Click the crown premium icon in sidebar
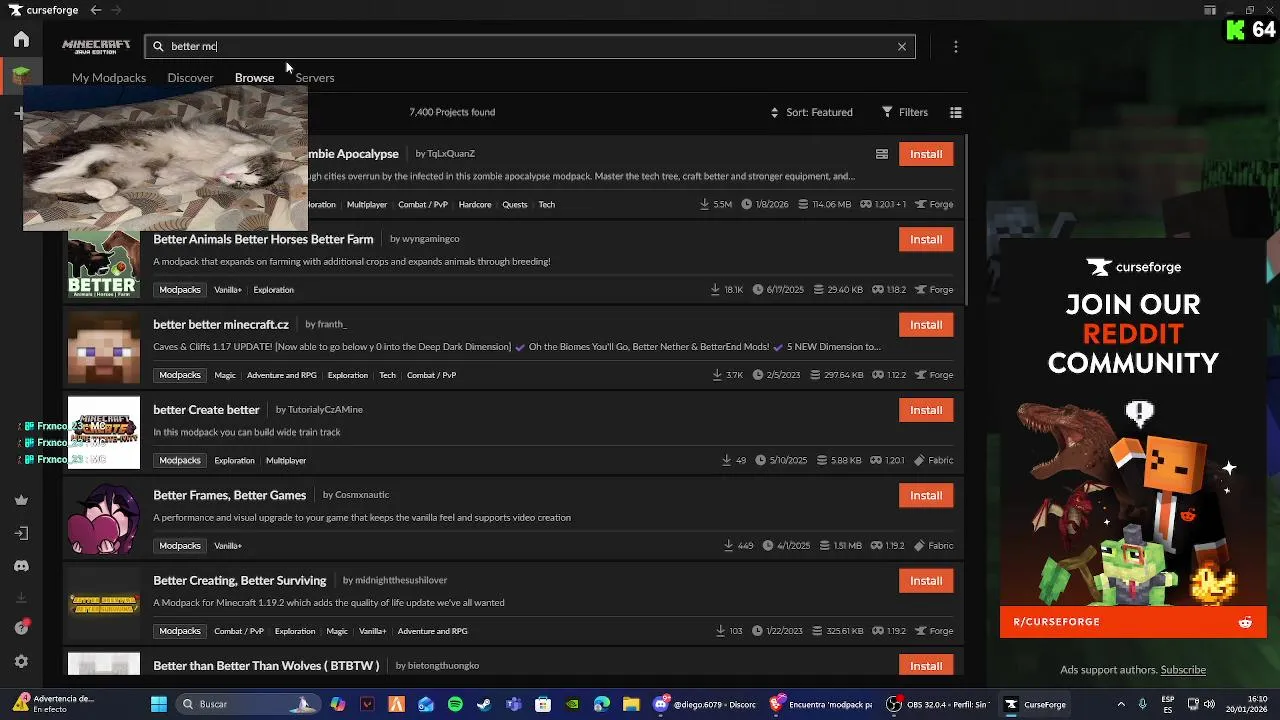Viewport: 1280px width, 720px height. pos(21,500)
